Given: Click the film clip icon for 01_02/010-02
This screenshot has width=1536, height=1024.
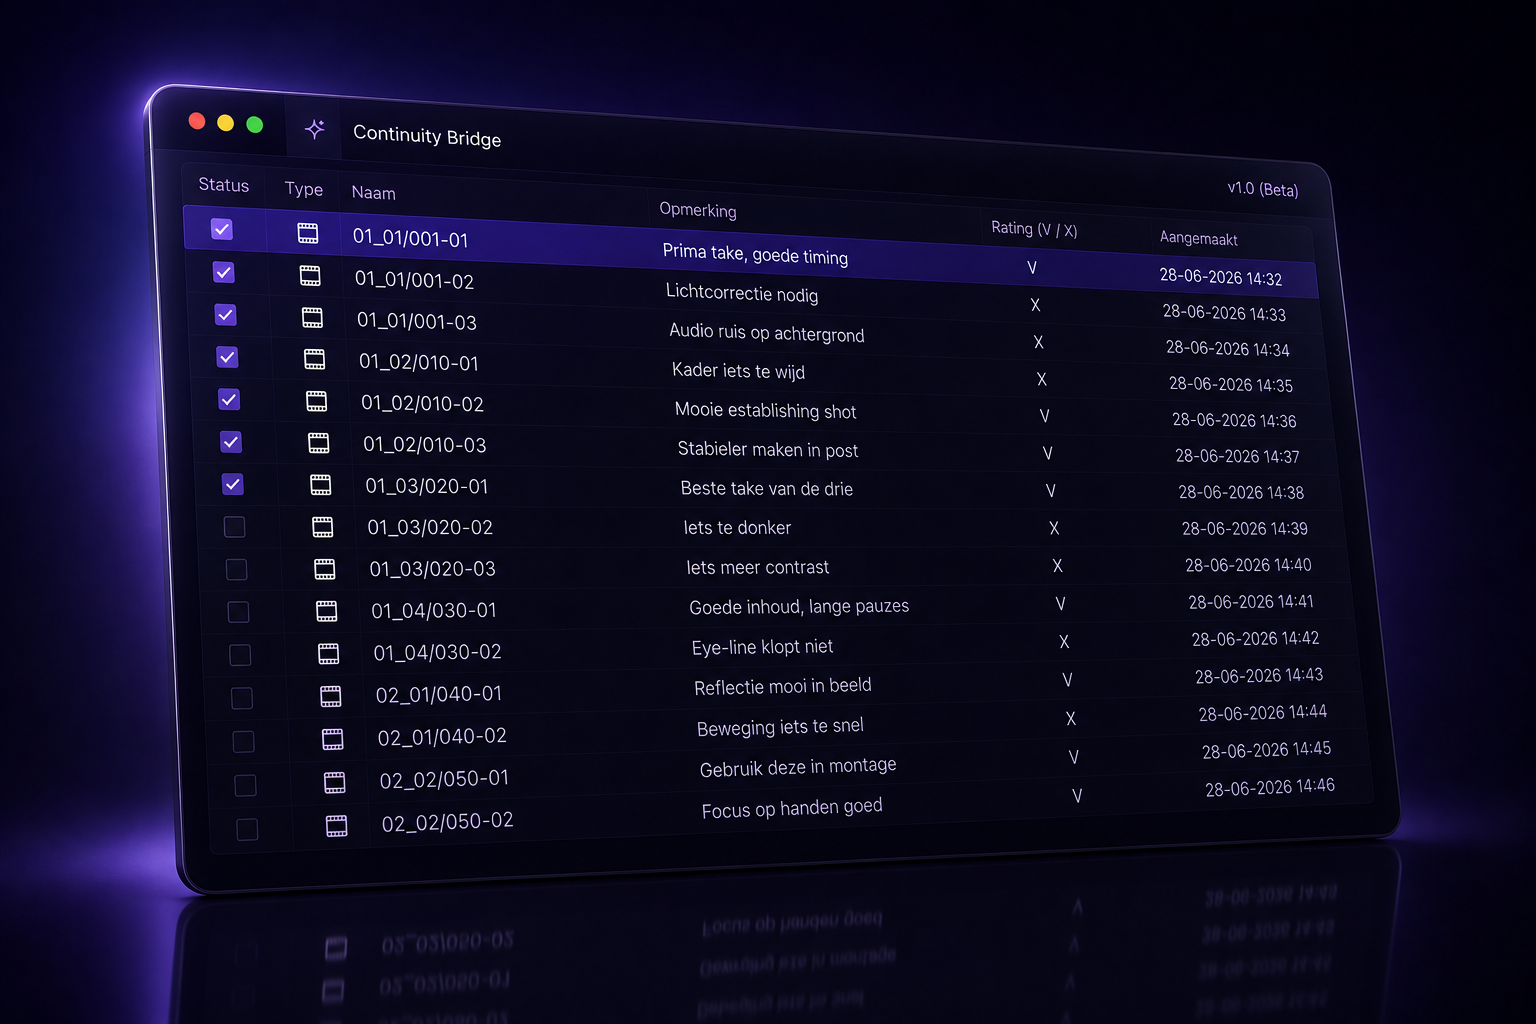Looking at the screenshot, I should coord(316,401).
